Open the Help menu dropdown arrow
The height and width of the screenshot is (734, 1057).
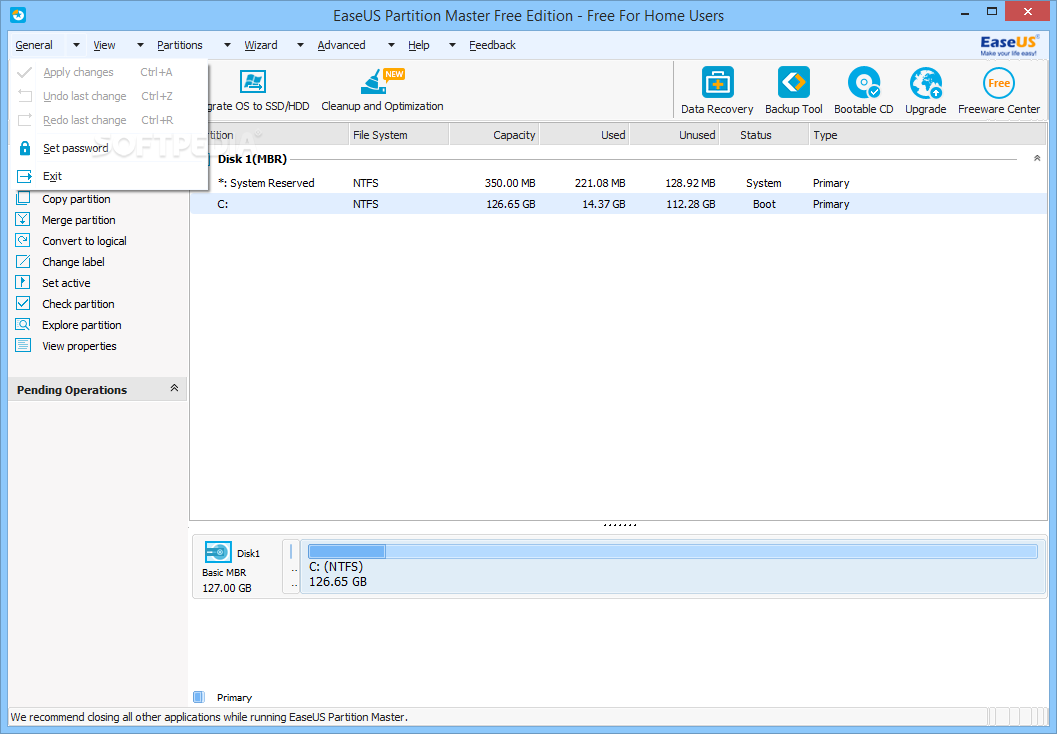coord(452,45)
